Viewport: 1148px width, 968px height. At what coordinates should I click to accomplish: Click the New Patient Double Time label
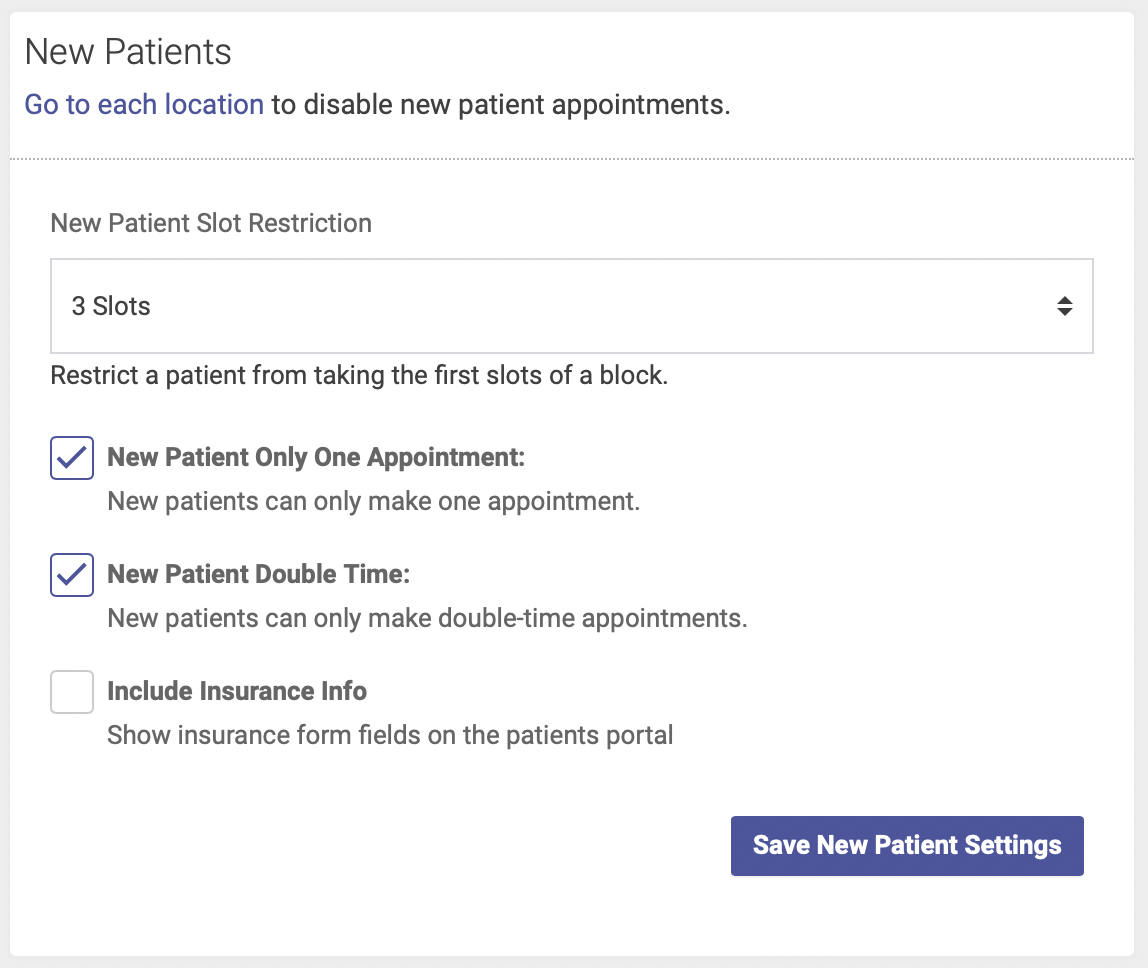click(x=258, y=574)
